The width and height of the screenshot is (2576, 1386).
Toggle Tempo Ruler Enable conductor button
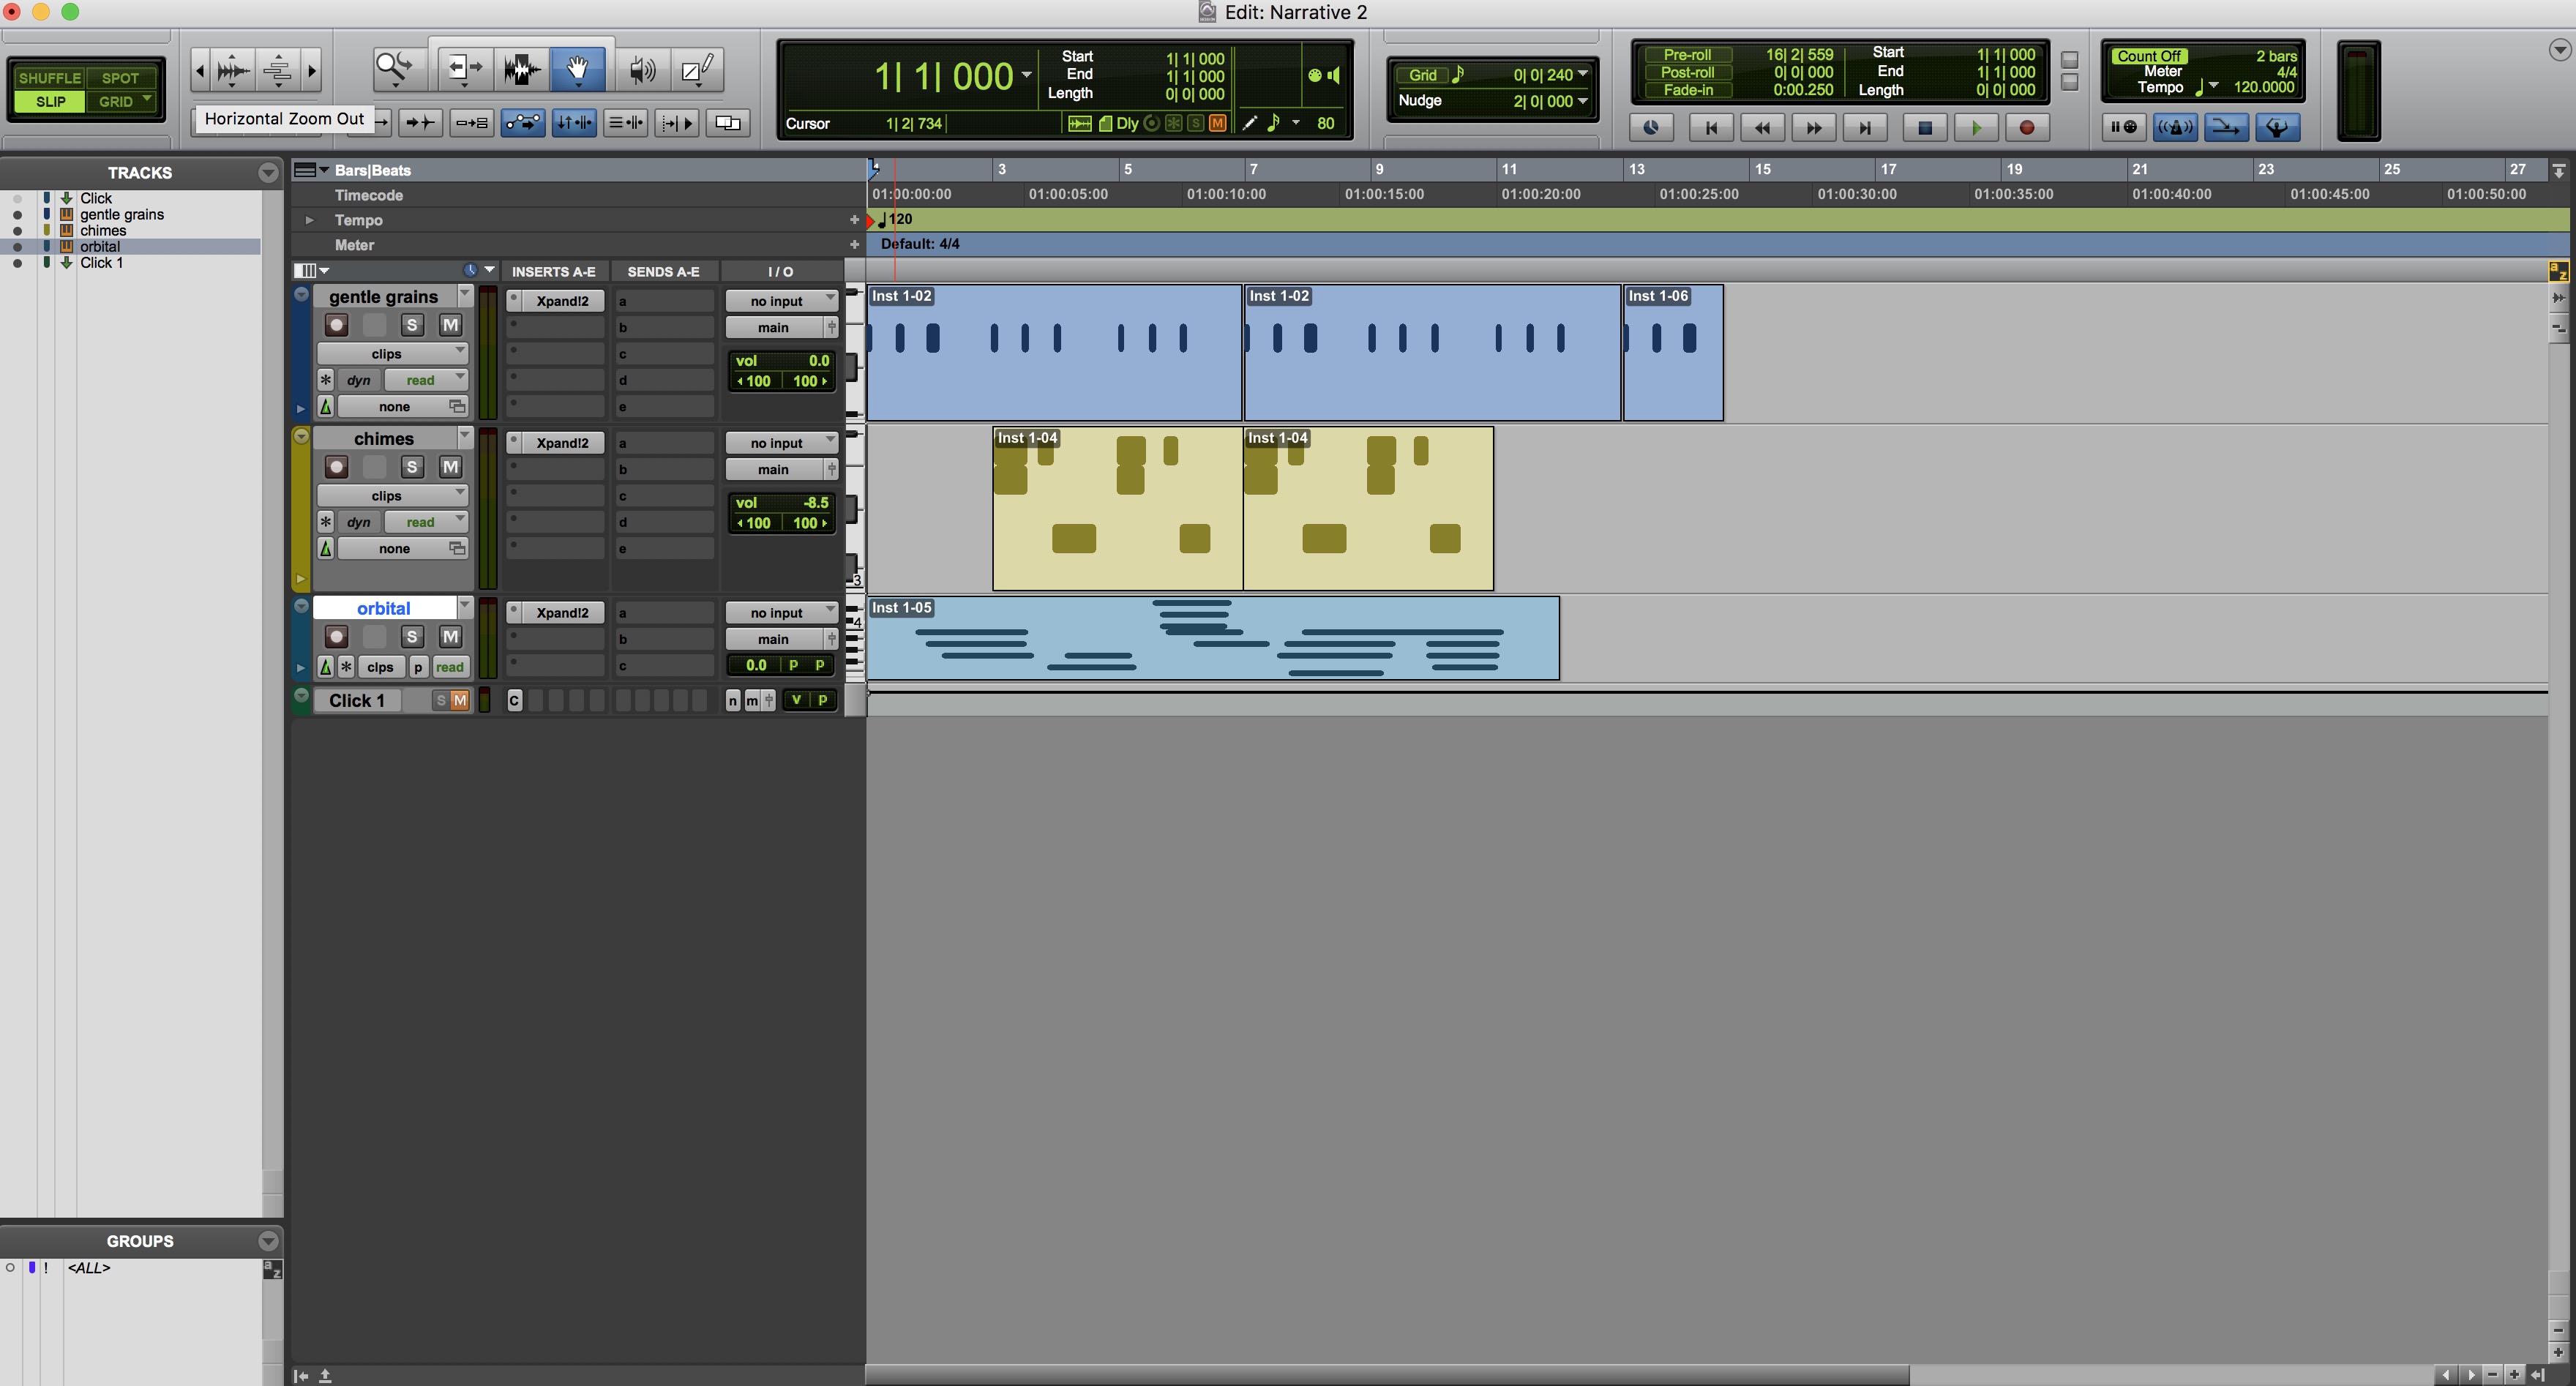point(2277,127)
